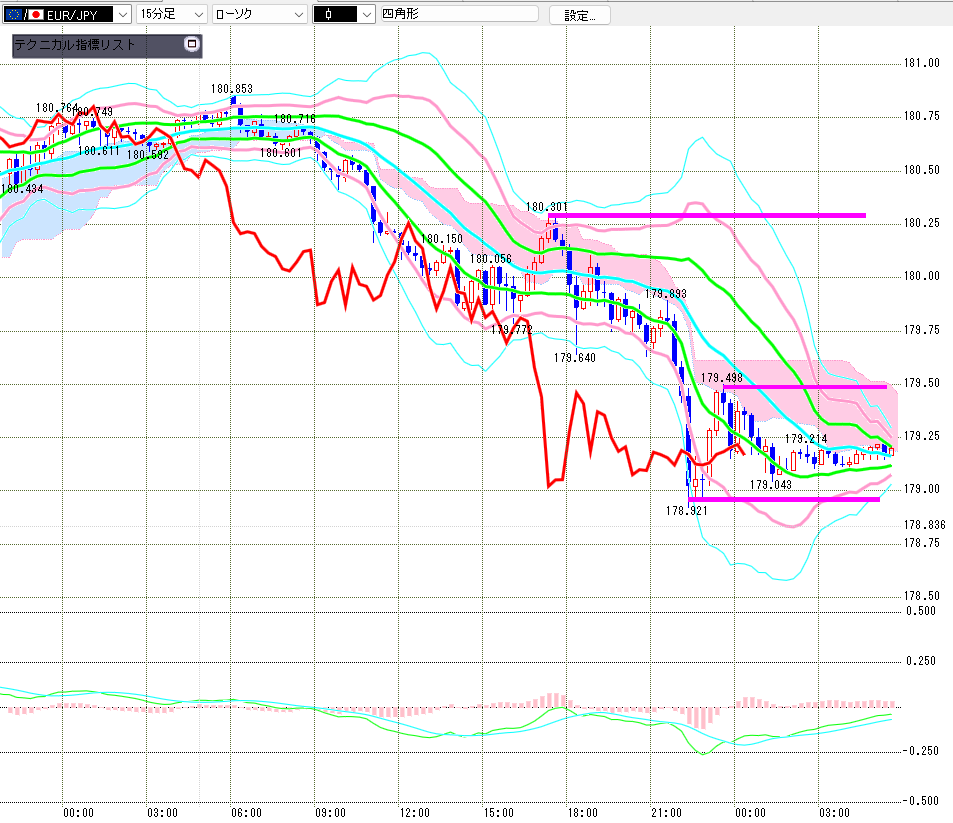Click the -0.250 oscillator axis label
Image resolution: width=953 pixels, height=823 pixels.
(x=921, y=751)
